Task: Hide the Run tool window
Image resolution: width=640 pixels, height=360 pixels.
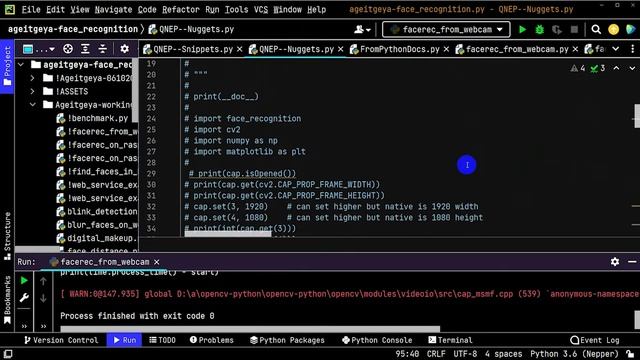Action: pos(632,262)
